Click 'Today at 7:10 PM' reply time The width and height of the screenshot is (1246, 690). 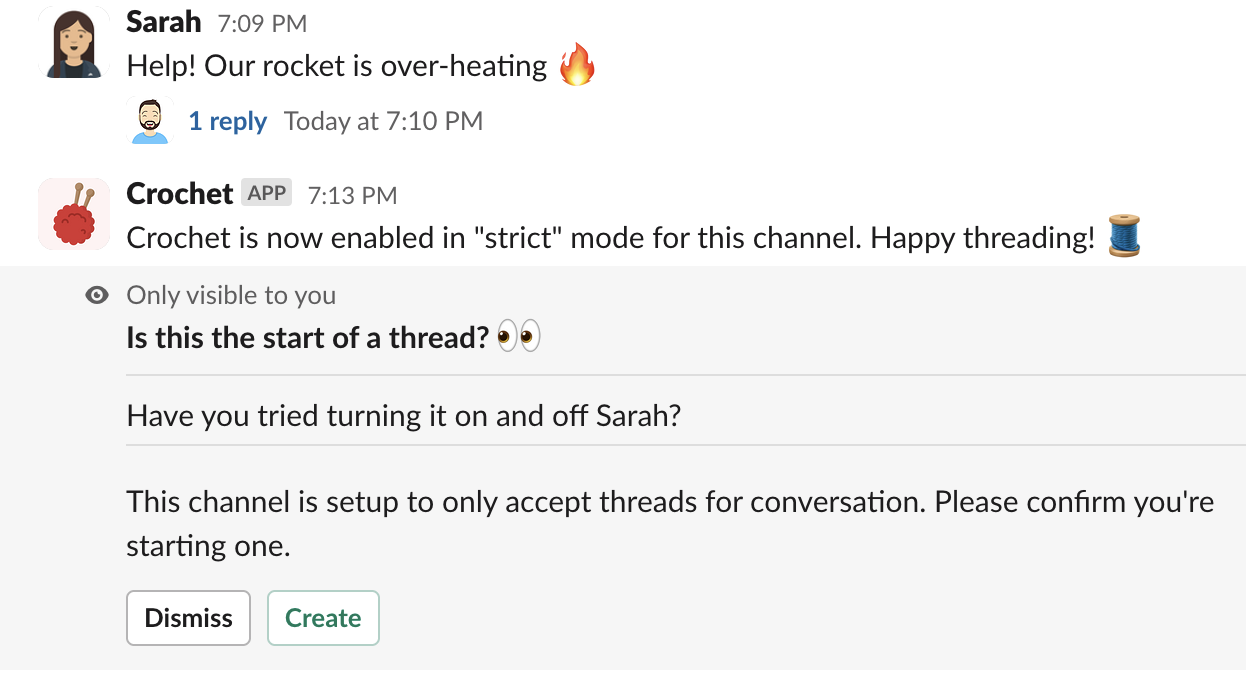click(x=383, y=121)
